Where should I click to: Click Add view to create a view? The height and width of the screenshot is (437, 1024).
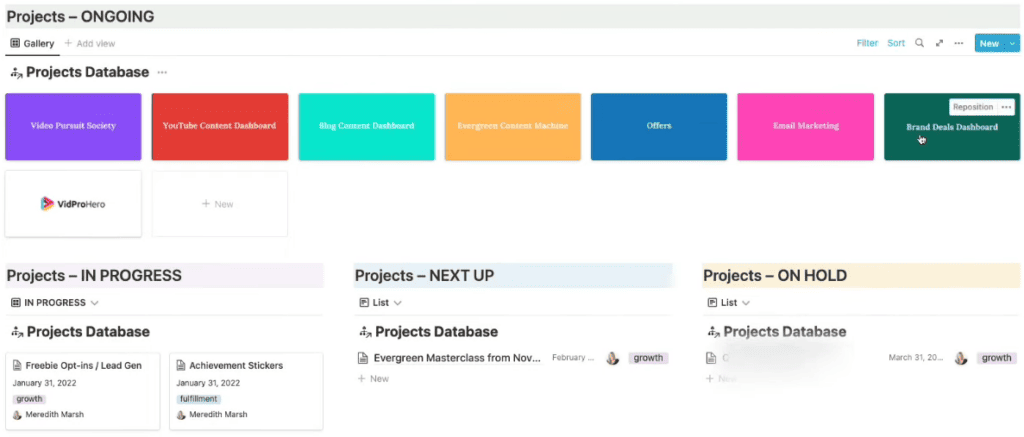click(89, 44)
